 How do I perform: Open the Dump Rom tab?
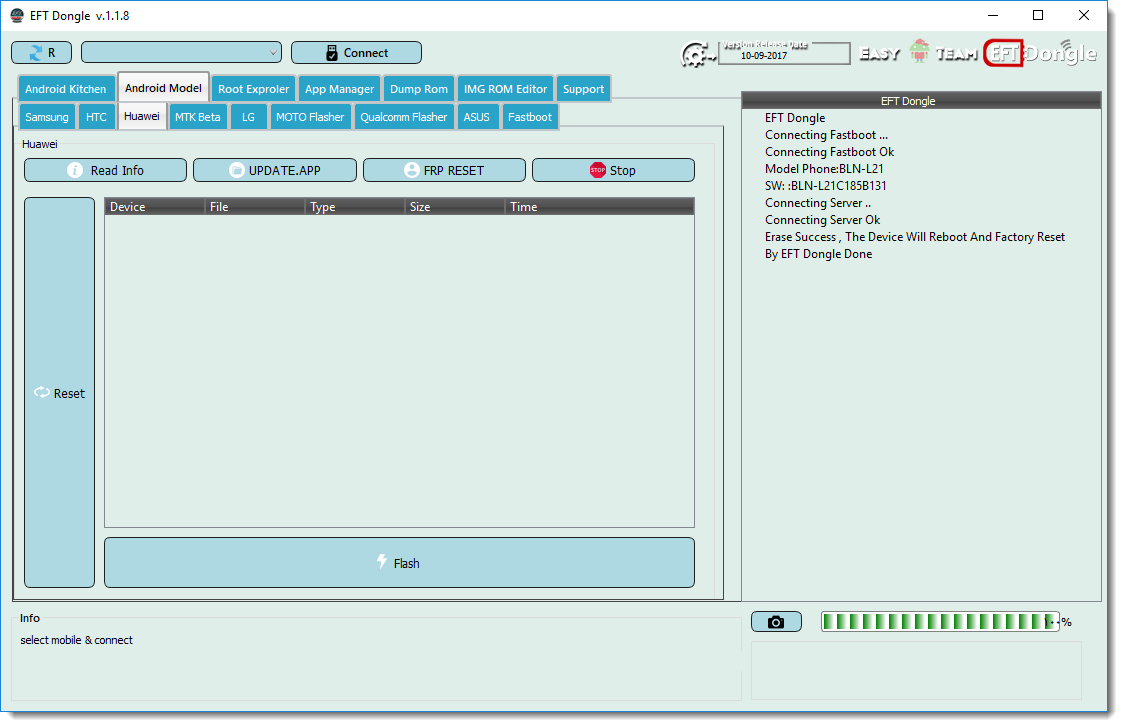point(419,89)
